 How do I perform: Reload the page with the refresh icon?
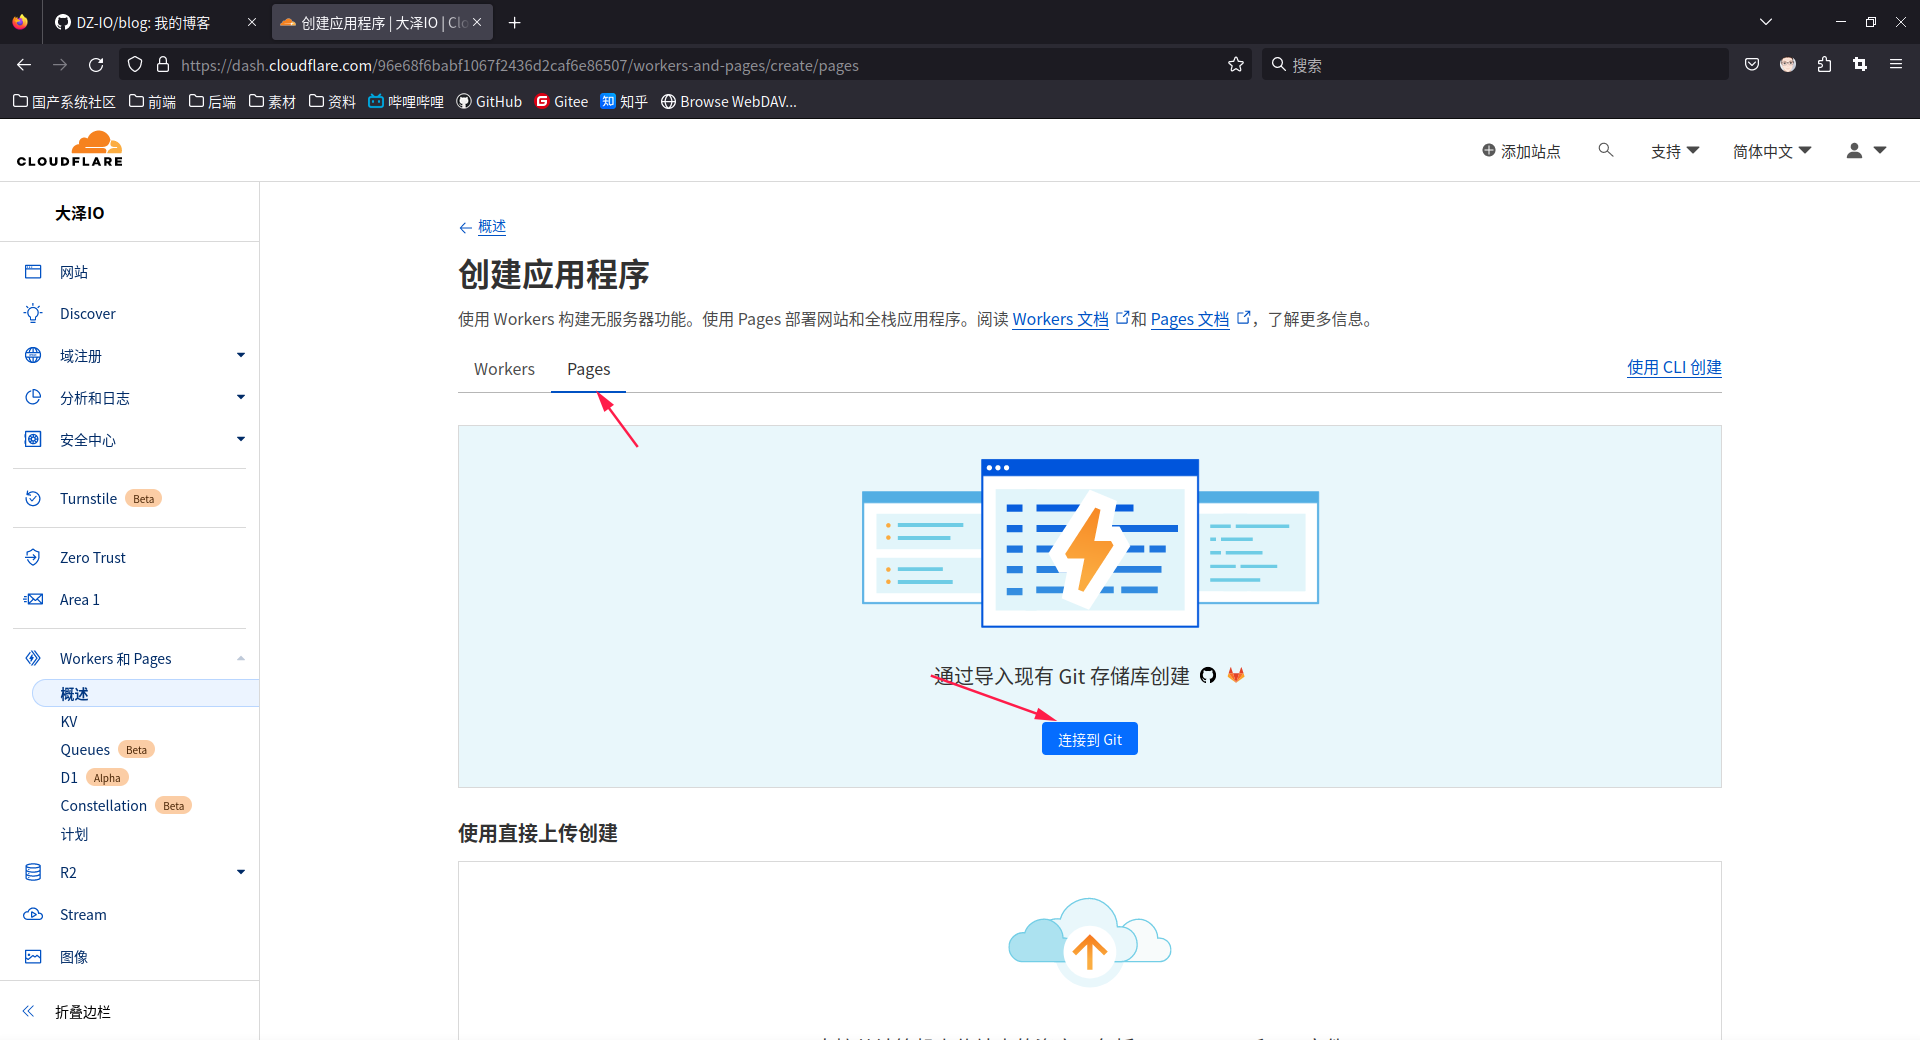96,65
